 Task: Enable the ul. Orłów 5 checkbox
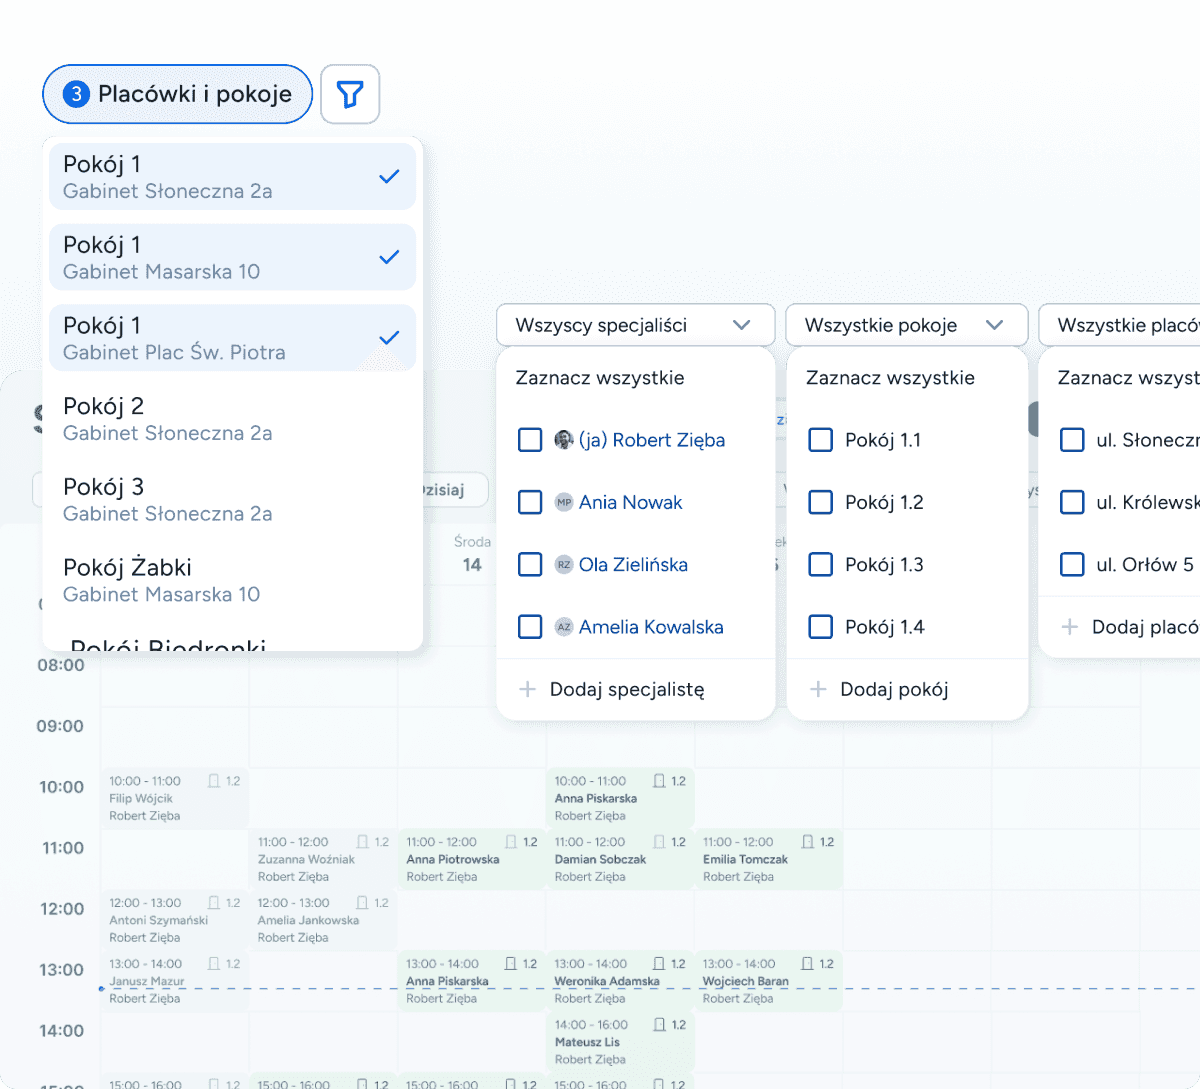1072,565
